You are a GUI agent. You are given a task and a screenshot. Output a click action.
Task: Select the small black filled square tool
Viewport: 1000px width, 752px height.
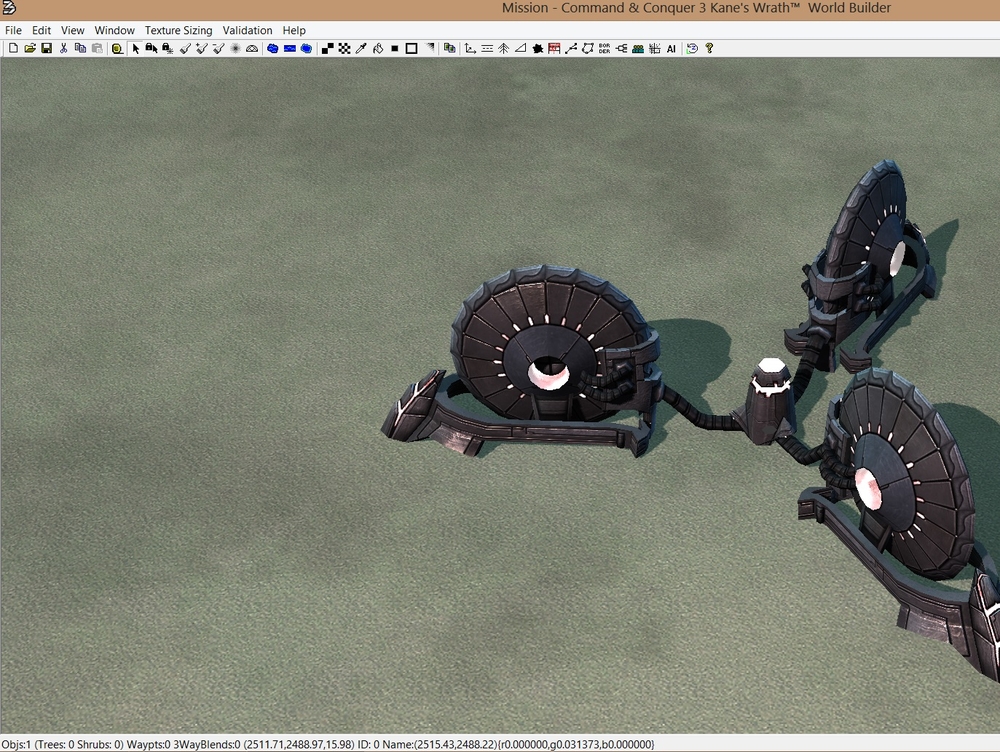pyautogui.click(x=395, y=48)
